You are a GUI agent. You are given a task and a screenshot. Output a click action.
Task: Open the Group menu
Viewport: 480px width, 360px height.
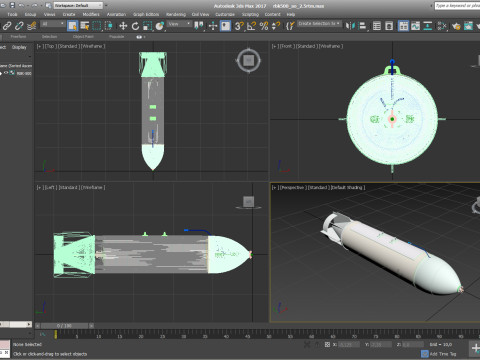tap(30, 14)
